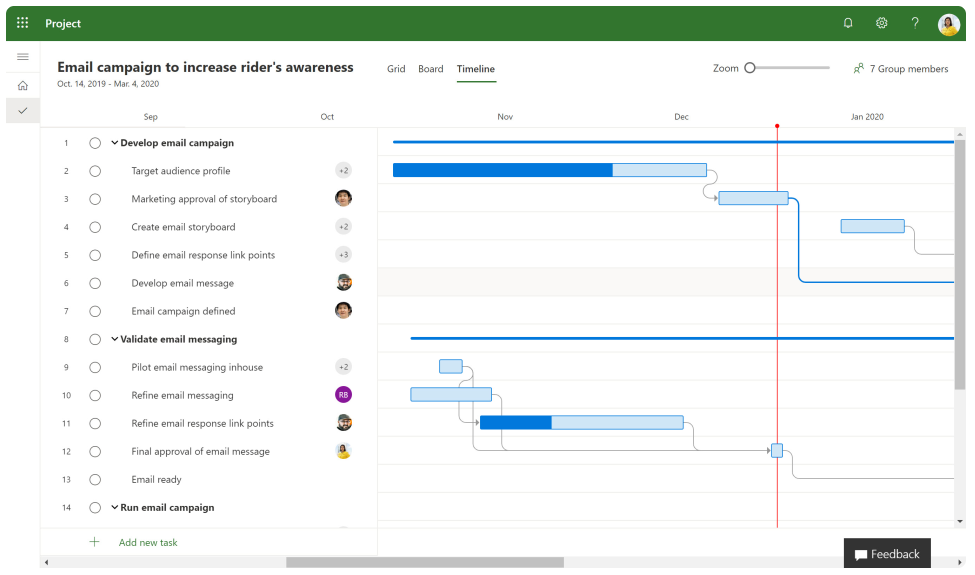The width and height of the screenshot is (975, 575).
Task: Open help question mark icon
Action: 915,23
